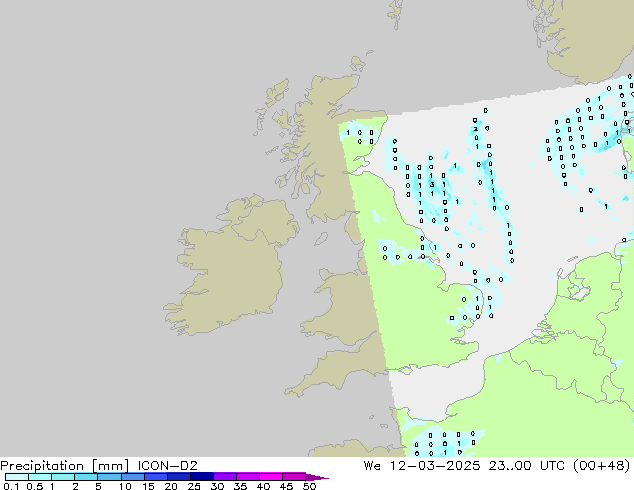Viewport: 634px width, 490px height.
Task: Click the 40–45 mm bright magenta swatch
Action: point(271,477)
